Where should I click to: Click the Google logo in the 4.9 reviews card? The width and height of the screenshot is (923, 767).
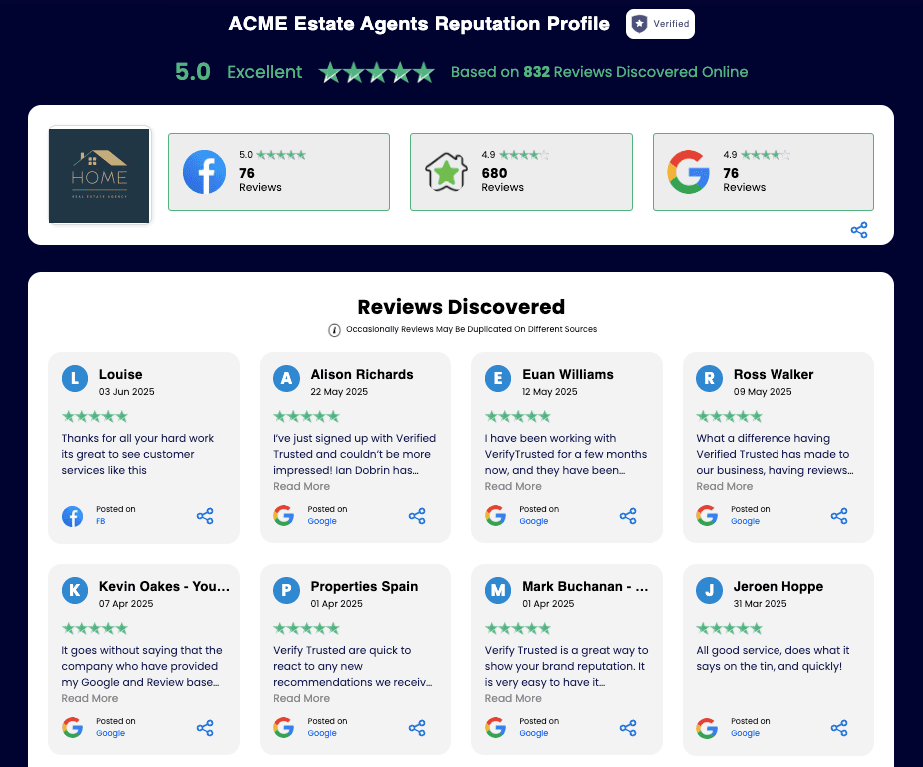(688, 172)
